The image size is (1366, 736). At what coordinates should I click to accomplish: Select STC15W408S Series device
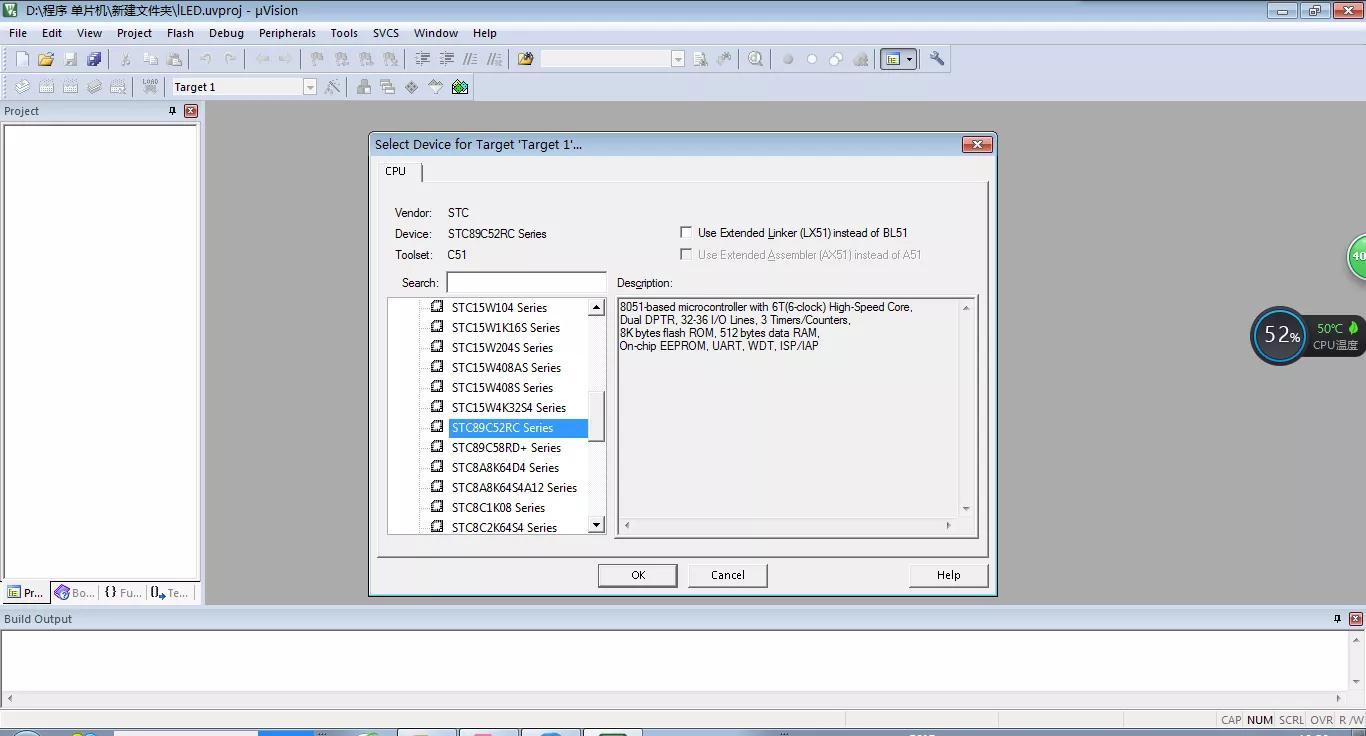point(502,388)
